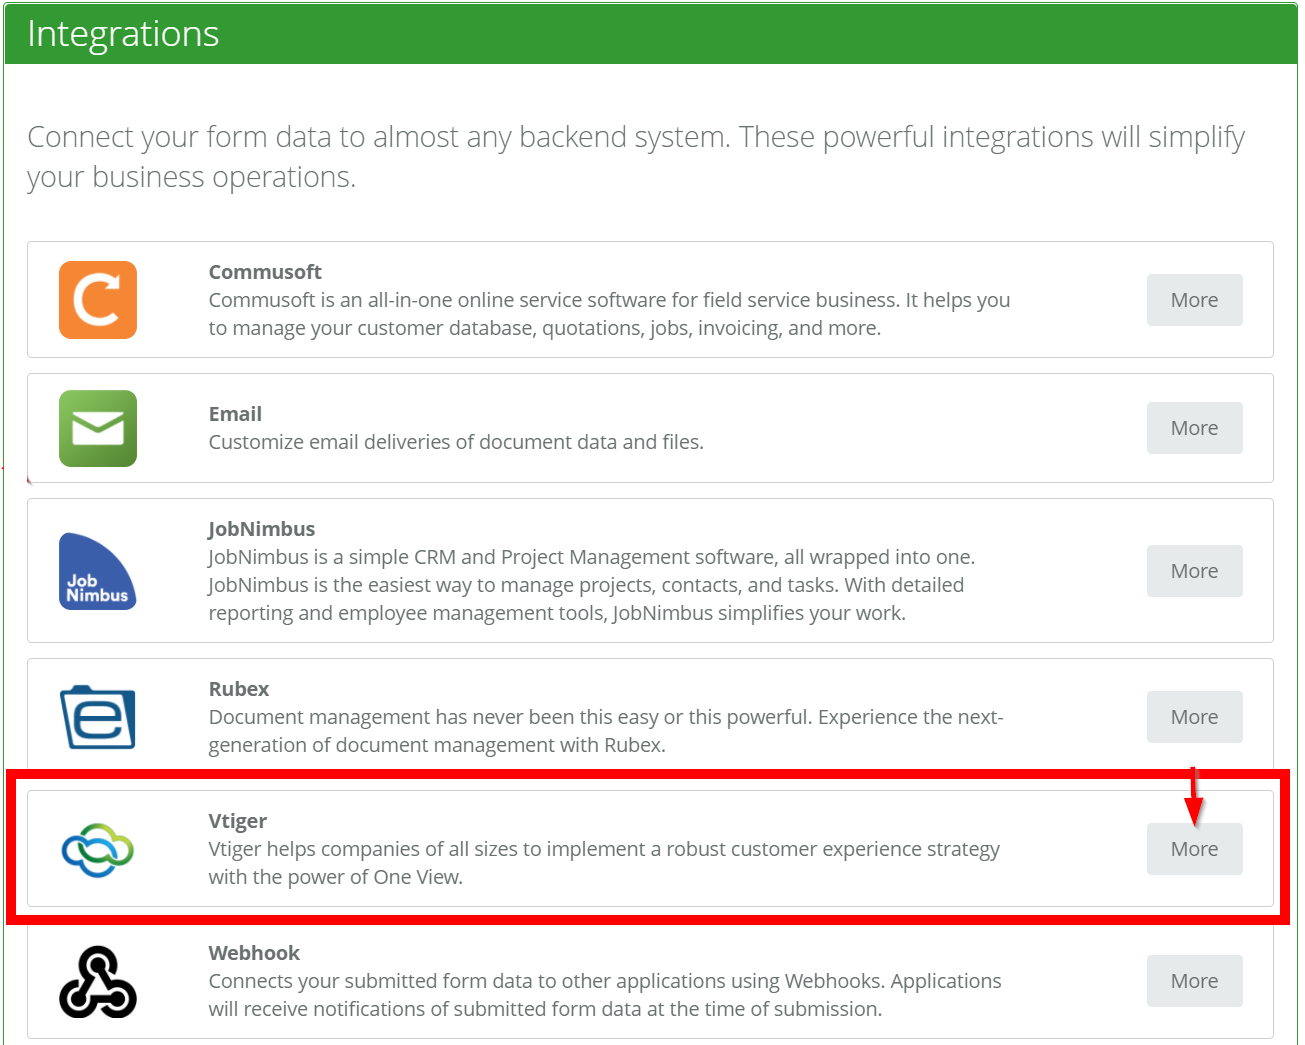Click Vtiger "One View" description text
The width and height of the screenshot is (1305, 1045).
coord(604,863)
